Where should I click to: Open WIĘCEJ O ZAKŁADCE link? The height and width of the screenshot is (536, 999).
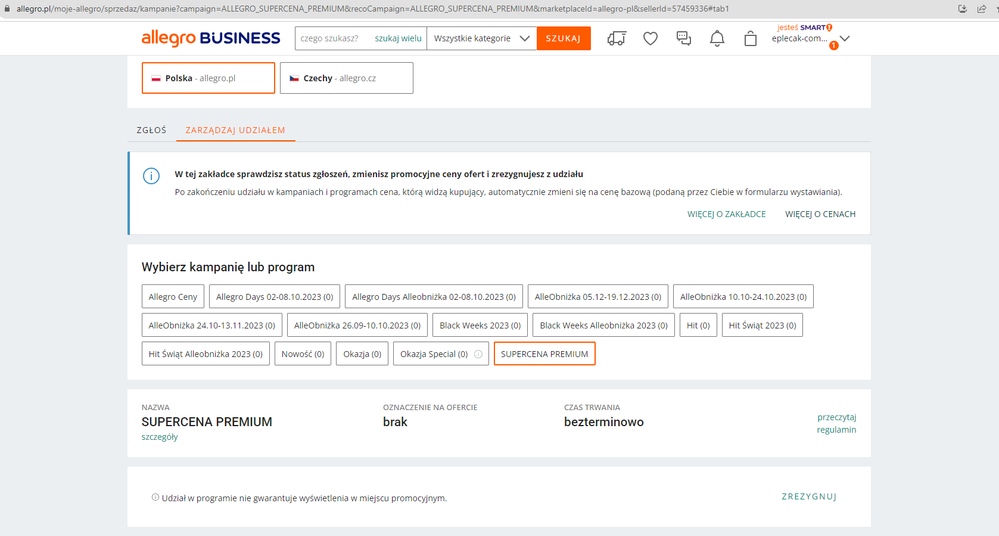coord(726,214)
